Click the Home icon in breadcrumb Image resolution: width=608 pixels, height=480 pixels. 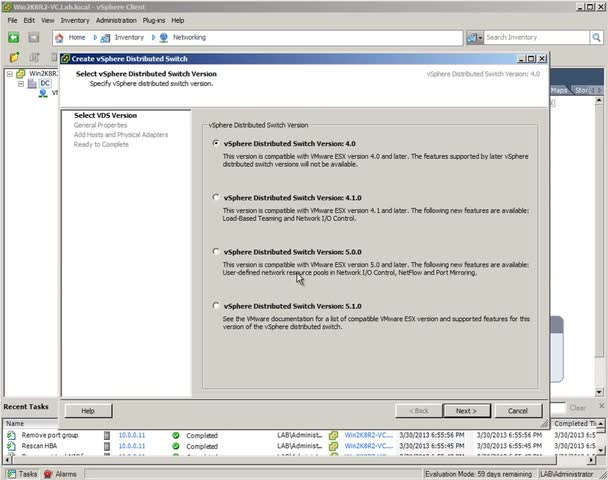tap(59, 38)
